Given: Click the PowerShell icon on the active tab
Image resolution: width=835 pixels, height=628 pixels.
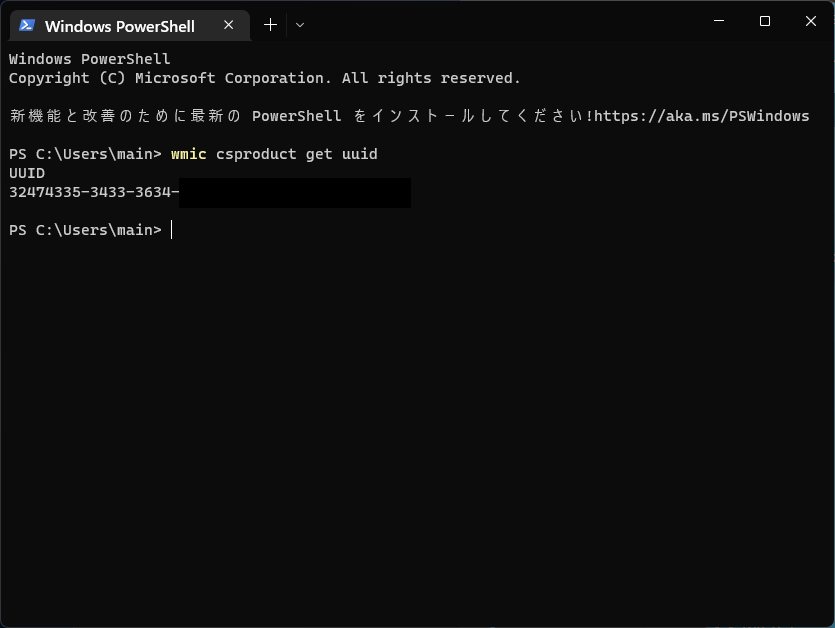Looking at the screenshot, I should coord(25,25).
